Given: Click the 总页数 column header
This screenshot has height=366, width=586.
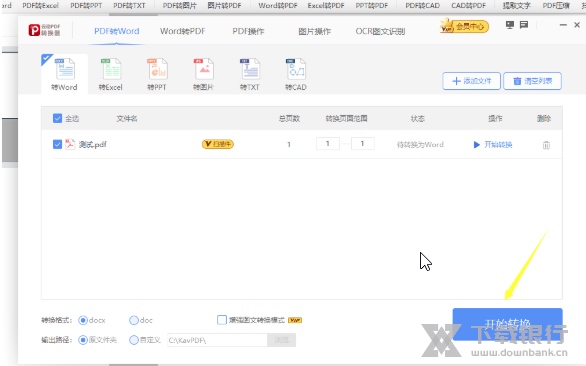Looking at the screenshot, I should point(289,119).
